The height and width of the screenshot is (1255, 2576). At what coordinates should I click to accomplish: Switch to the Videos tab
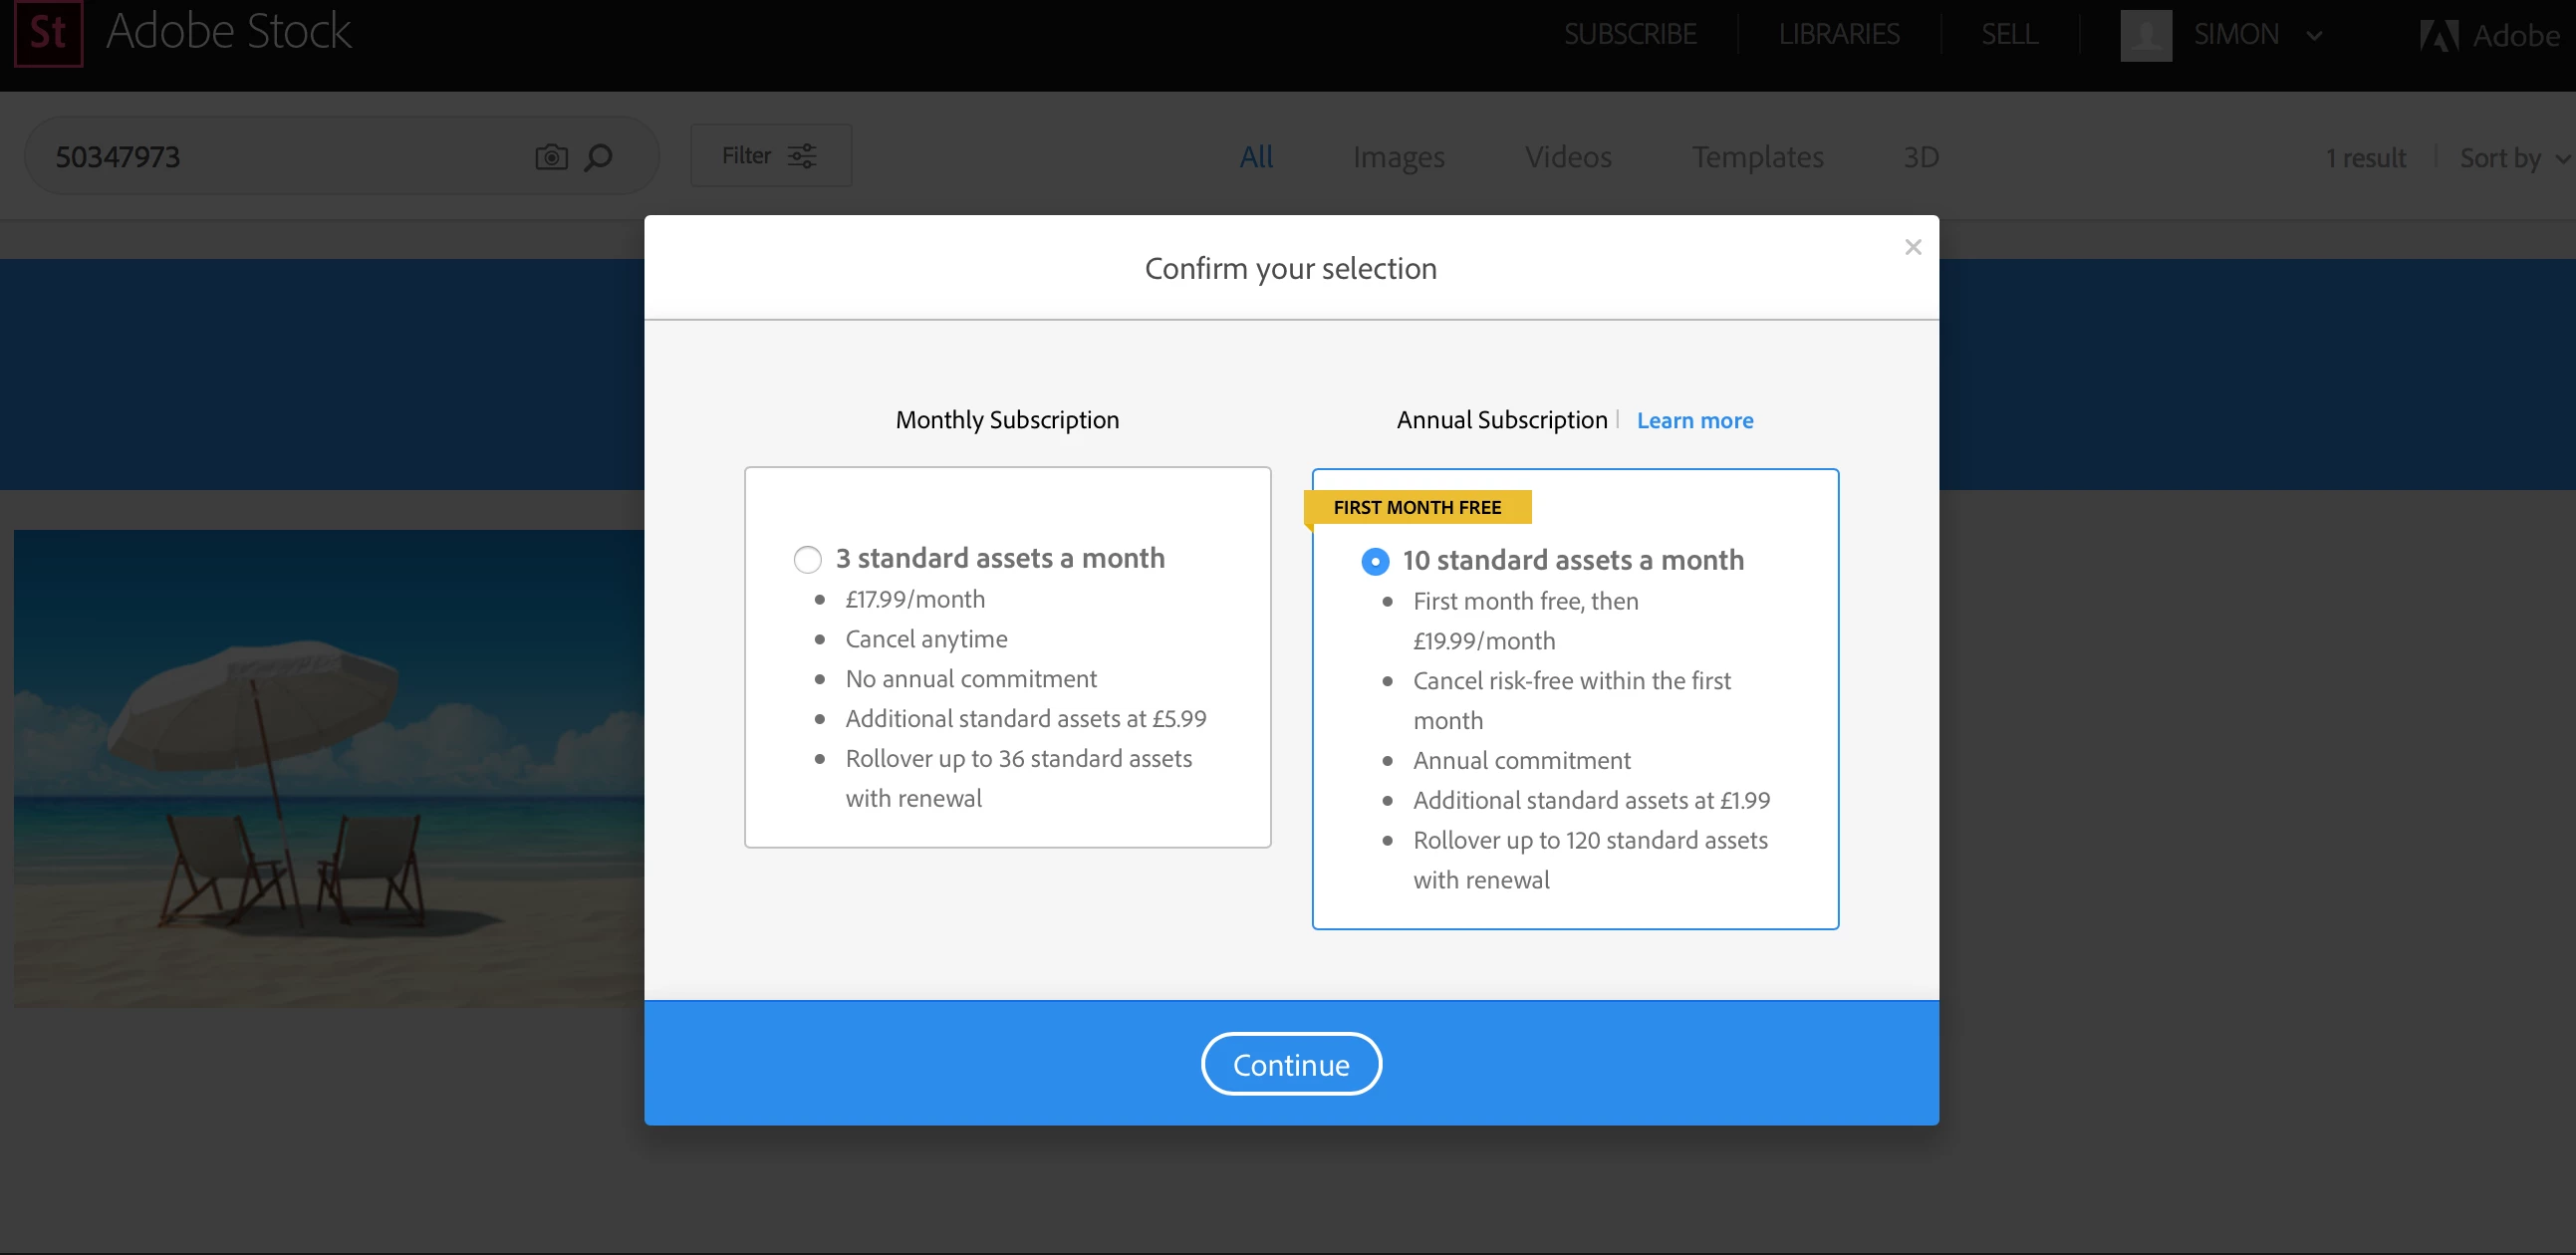(x=1567, y=157)
